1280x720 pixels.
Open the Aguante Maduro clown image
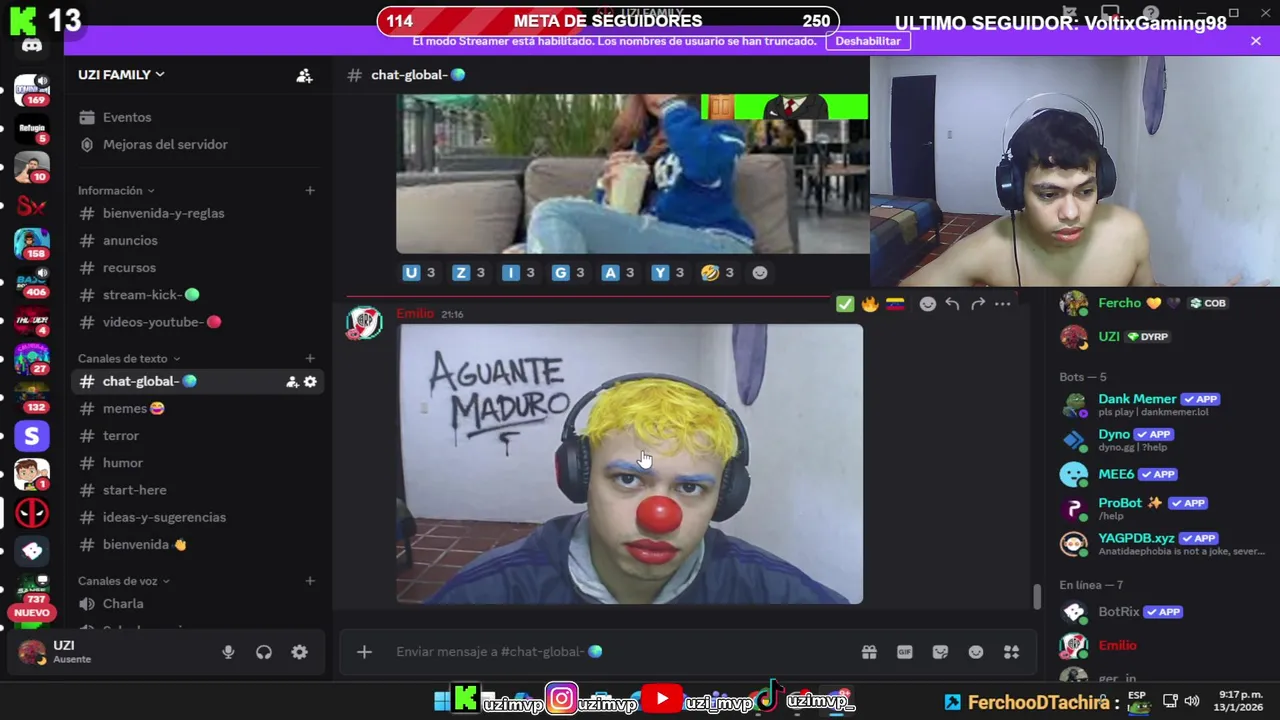(630, 464)
